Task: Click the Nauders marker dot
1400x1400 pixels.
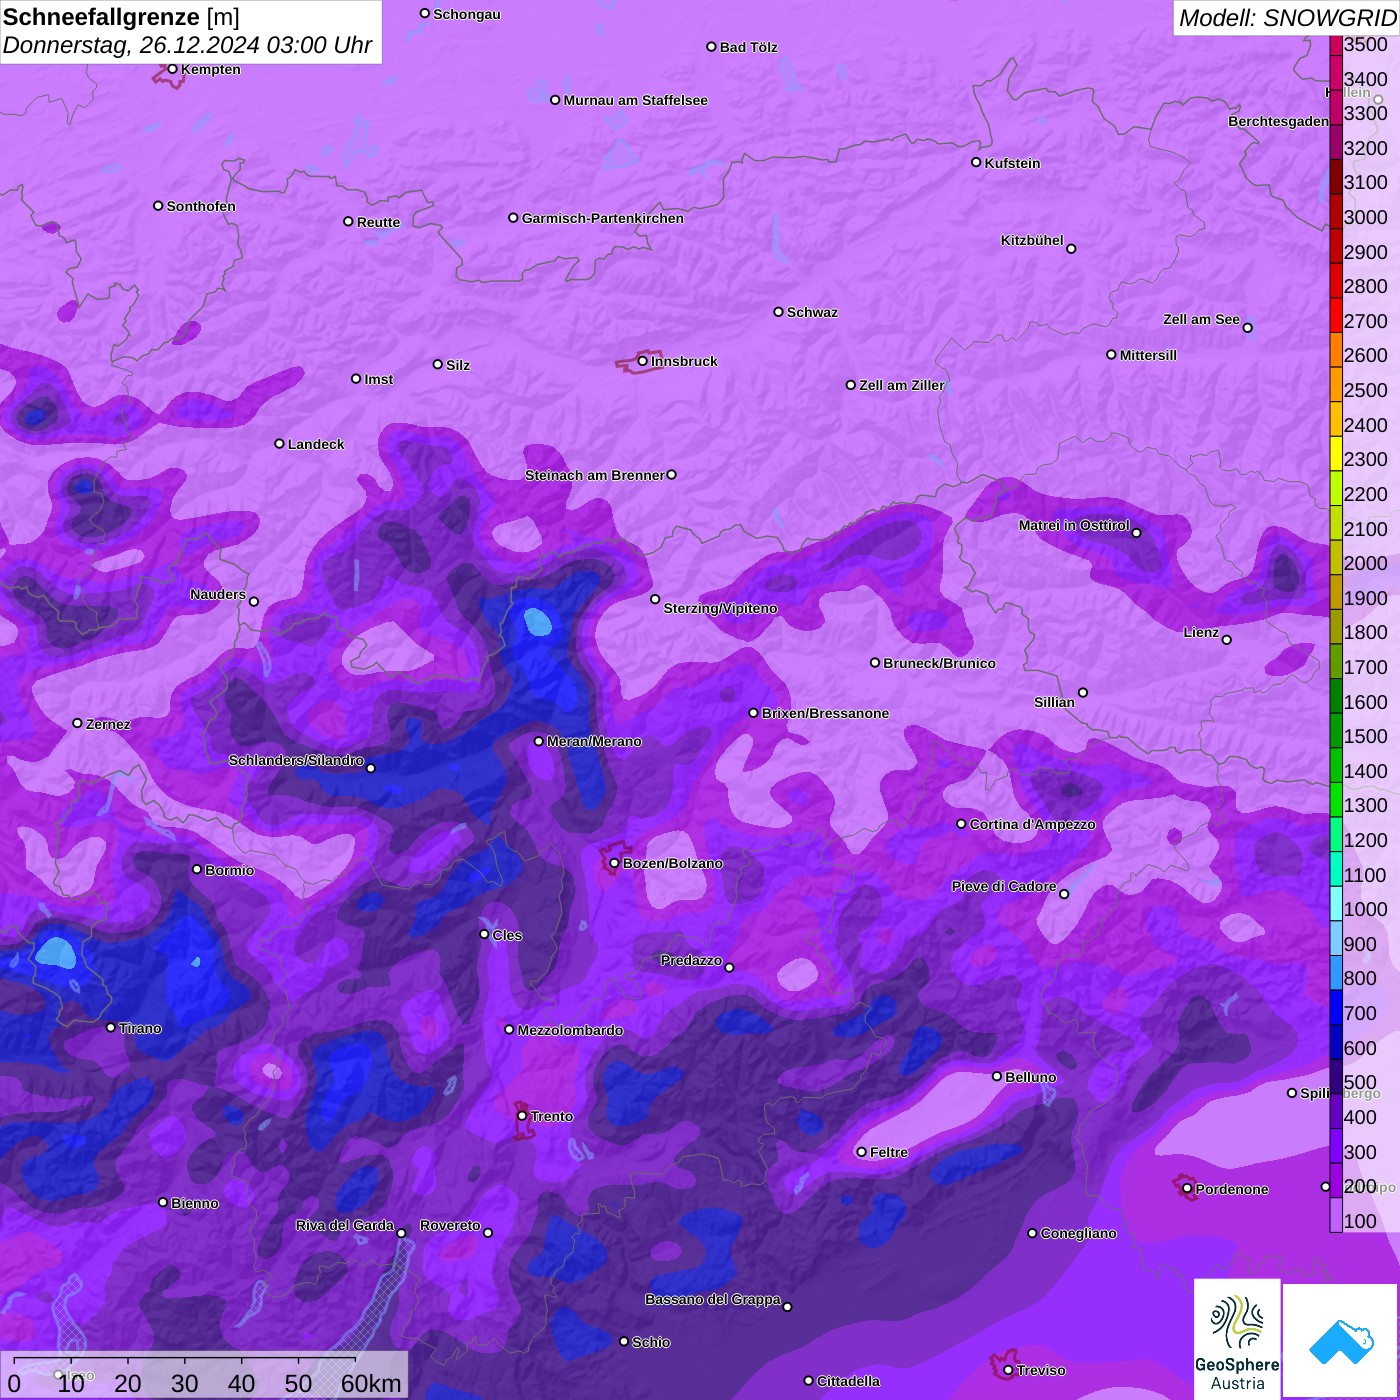Action: click(x=254, y=602)
